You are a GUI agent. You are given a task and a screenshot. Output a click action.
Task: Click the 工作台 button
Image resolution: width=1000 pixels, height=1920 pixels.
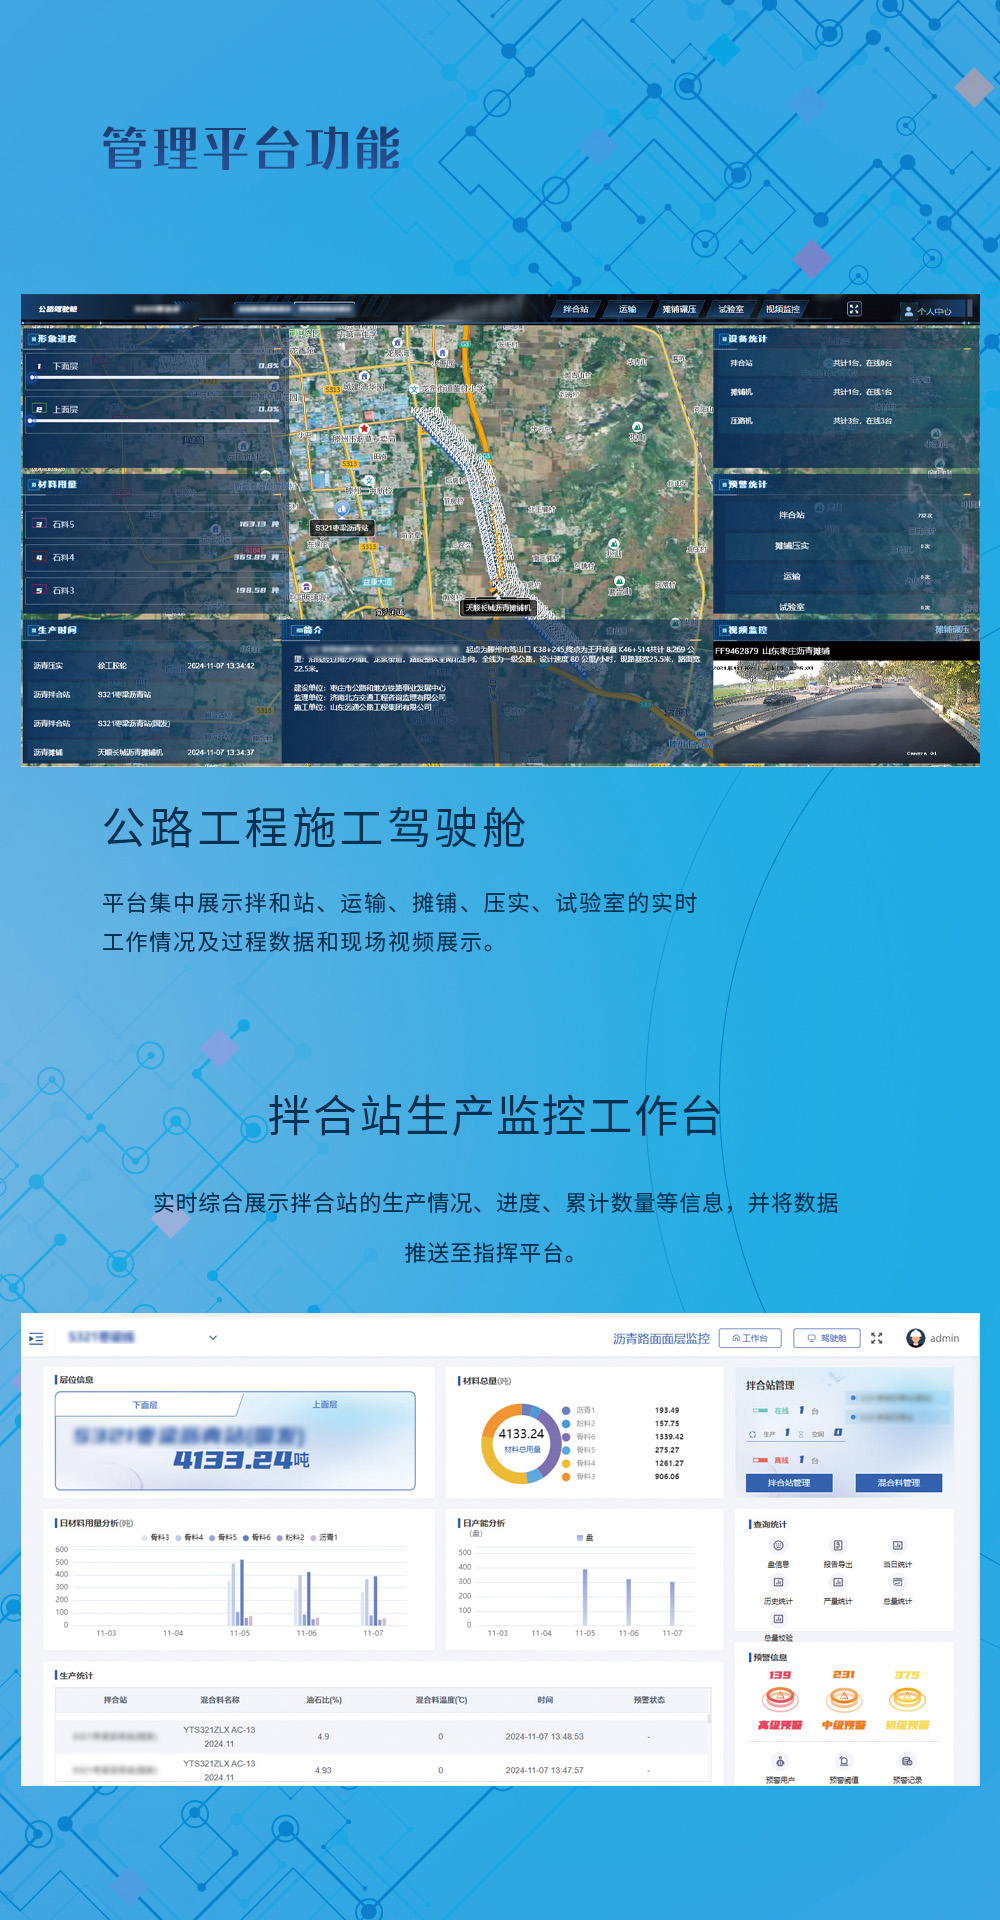click(x=750, y=1338)
